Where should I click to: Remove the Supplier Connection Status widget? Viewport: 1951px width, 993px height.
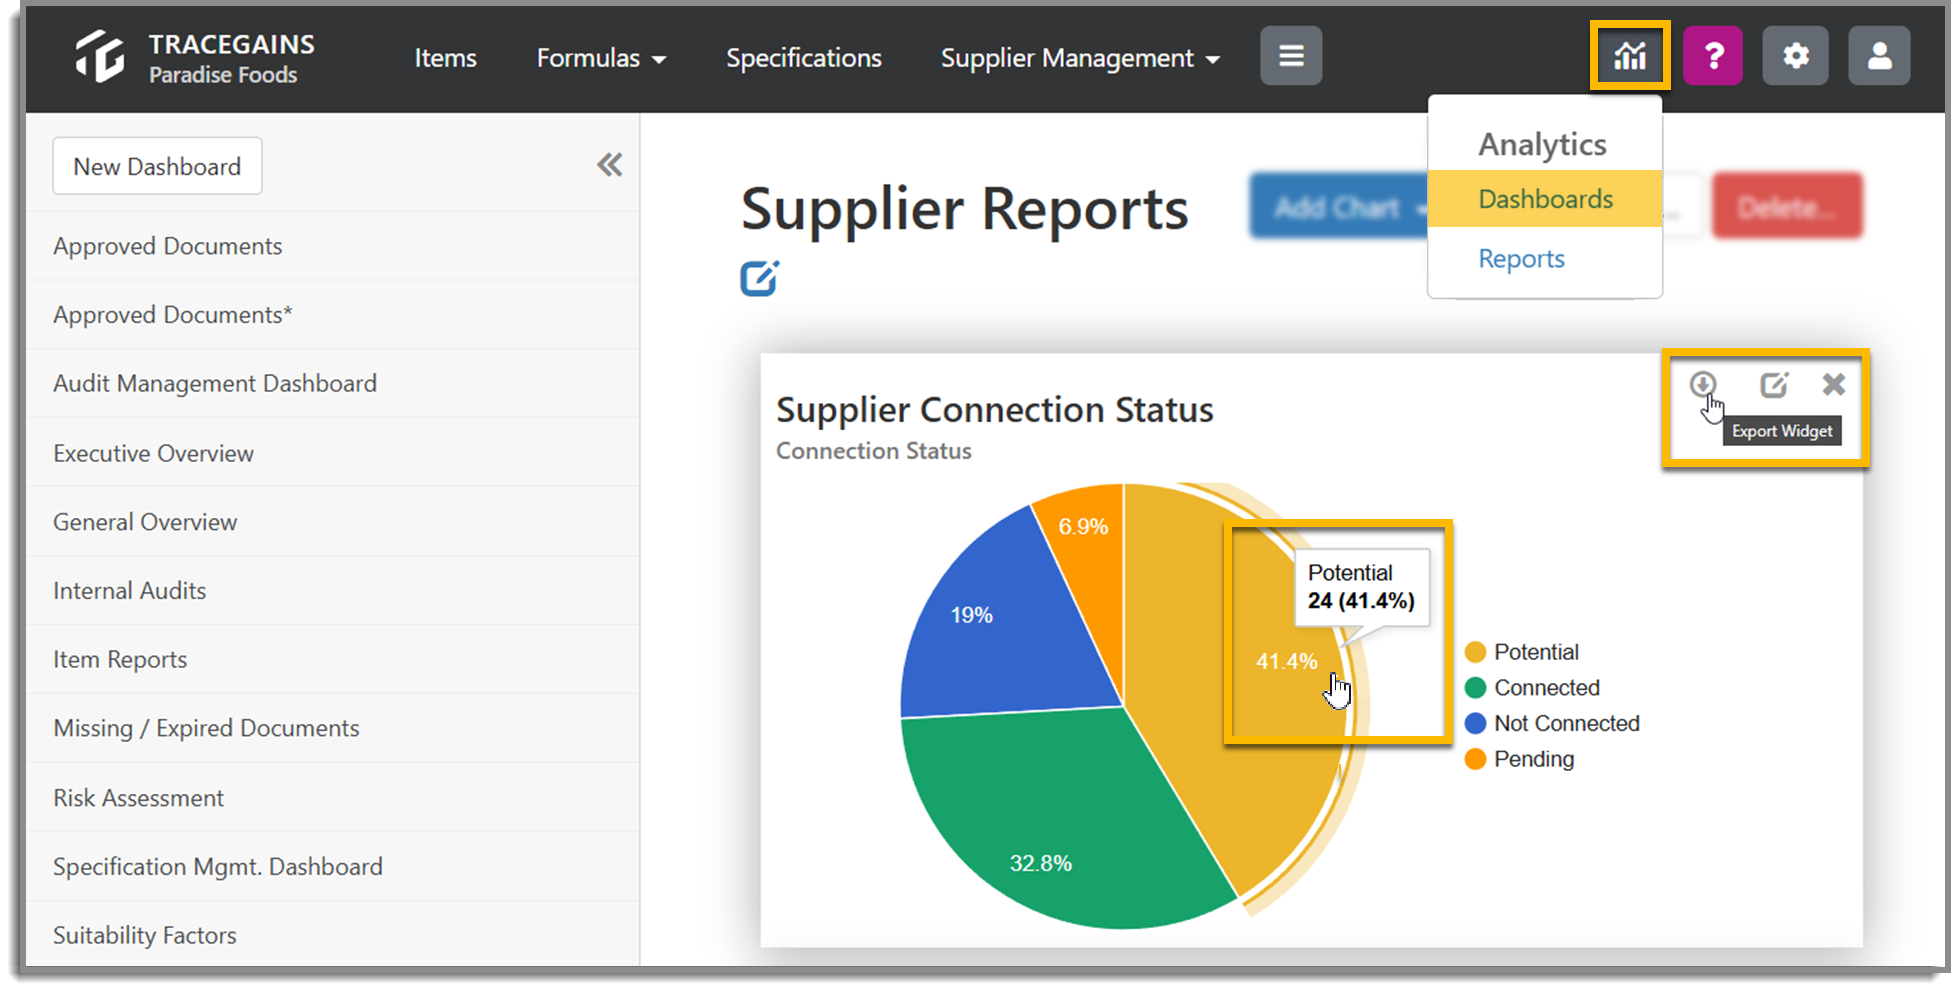point(1833,384)
